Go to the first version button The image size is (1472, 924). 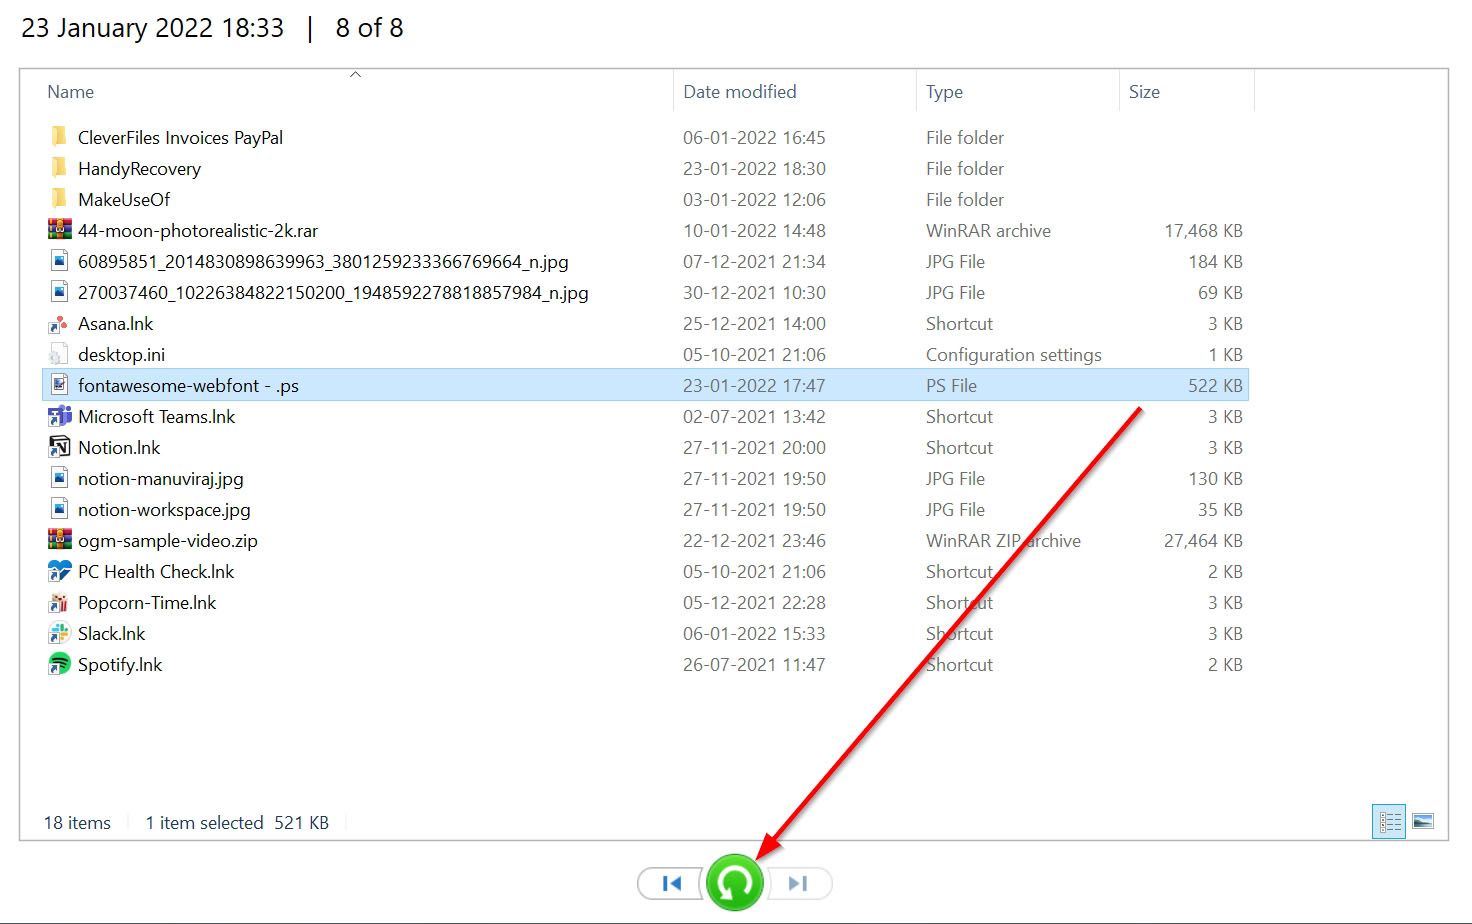(671, 883)
